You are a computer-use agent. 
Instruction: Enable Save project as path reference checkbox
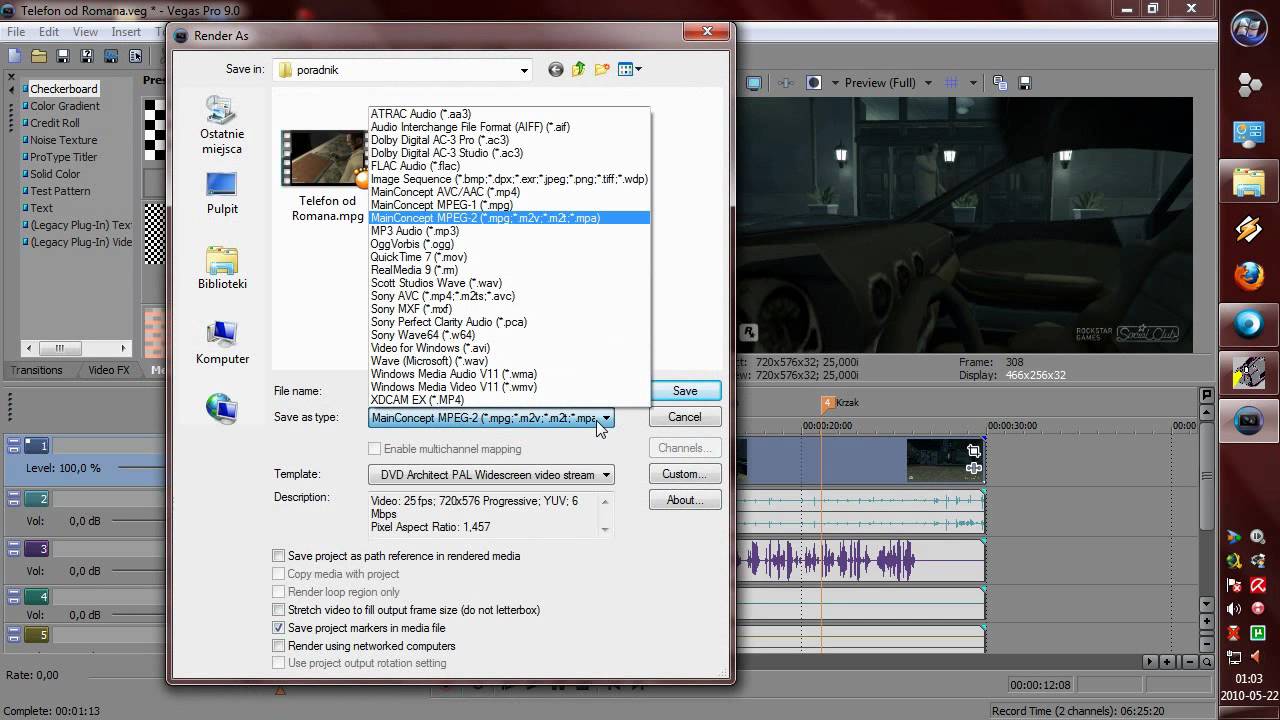click(x=279, y=556)
